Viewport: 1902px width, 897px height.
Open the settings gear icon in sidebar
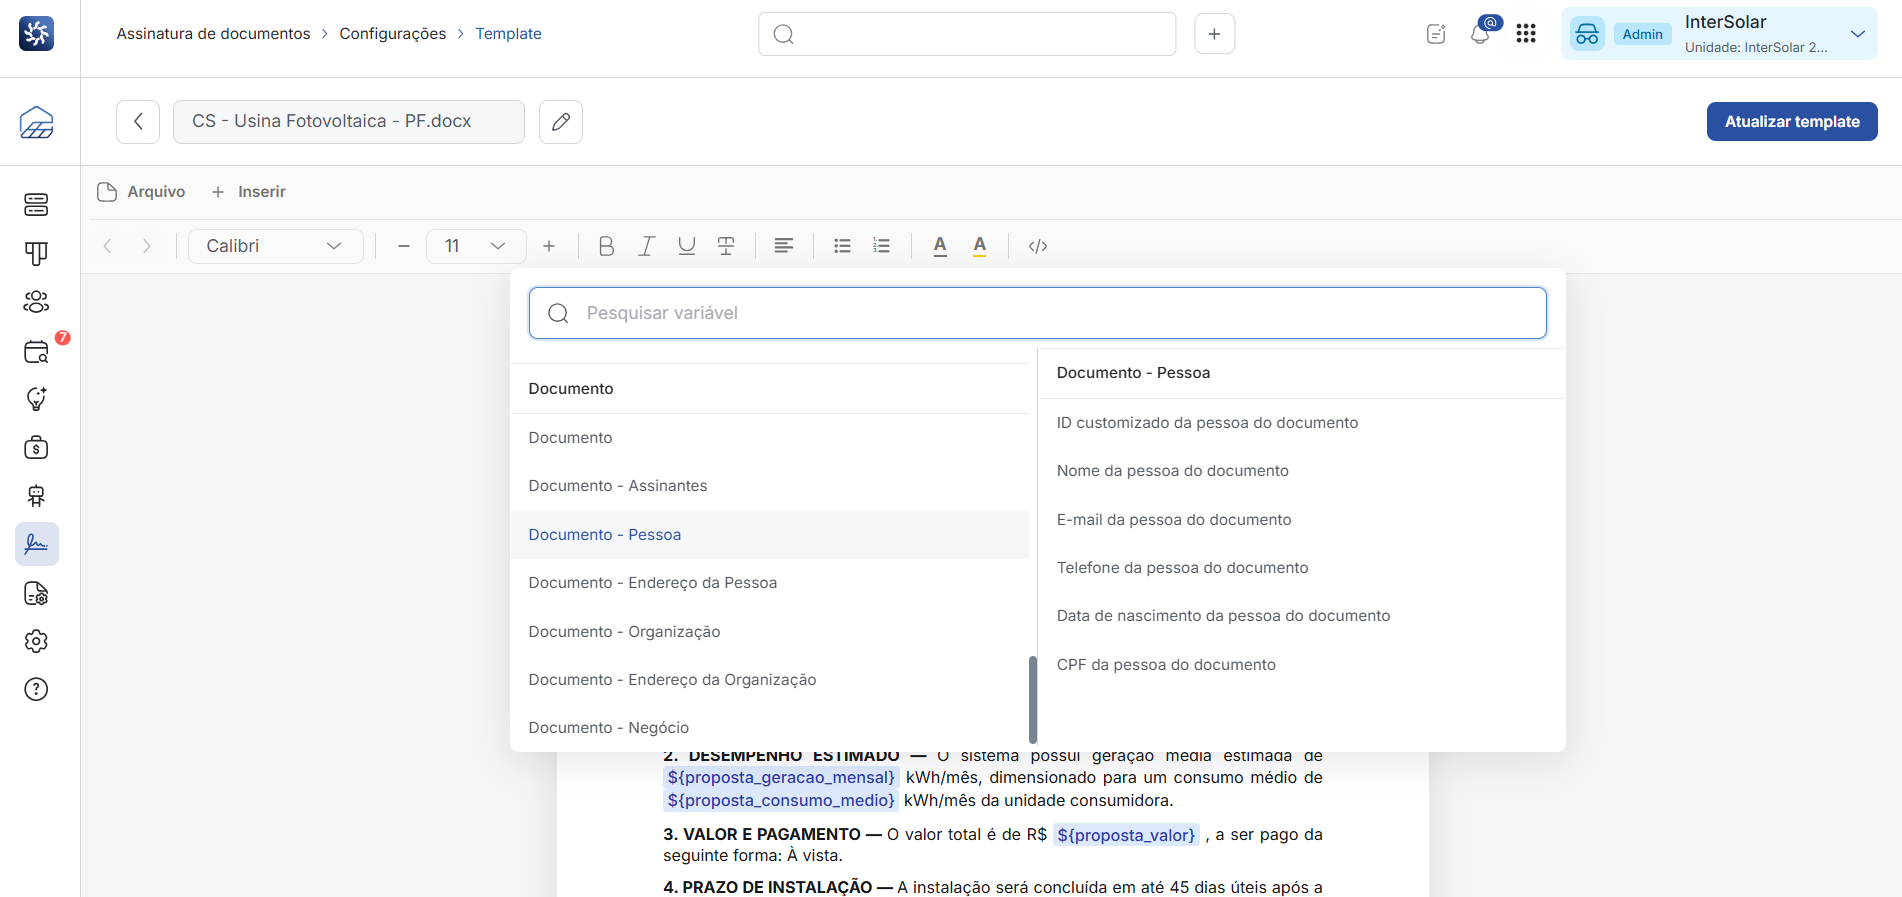click(37, 641)
